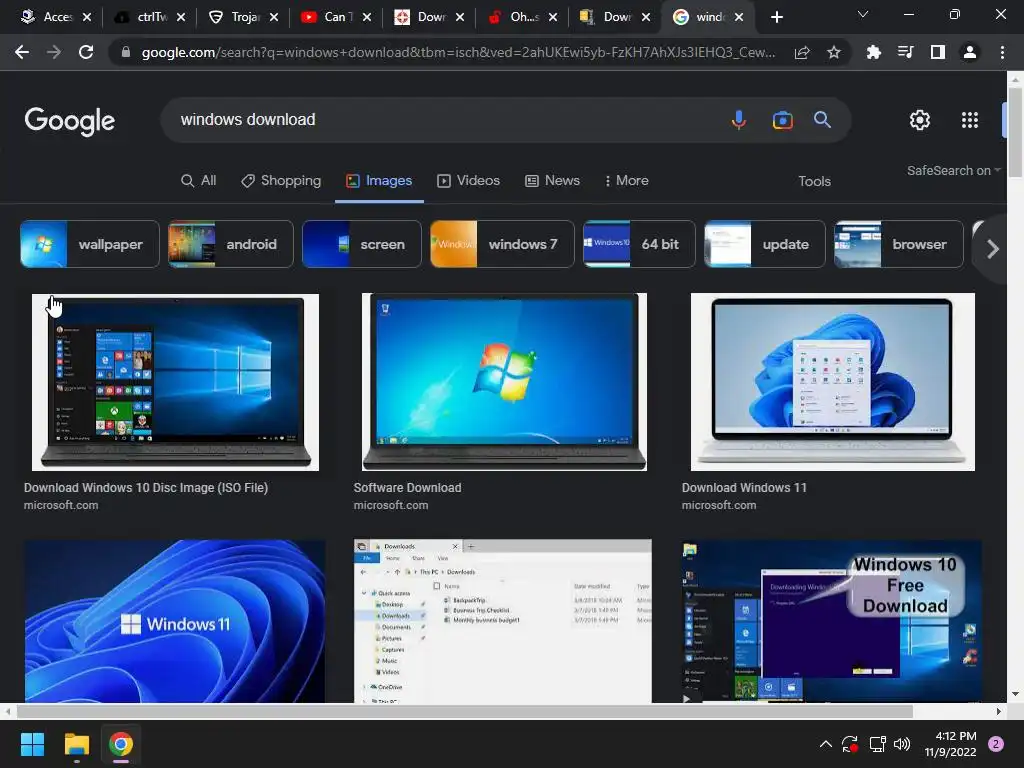Open the Download Windows 11 result link
This screenshot has height=768, width=1024.
point(744,487)
